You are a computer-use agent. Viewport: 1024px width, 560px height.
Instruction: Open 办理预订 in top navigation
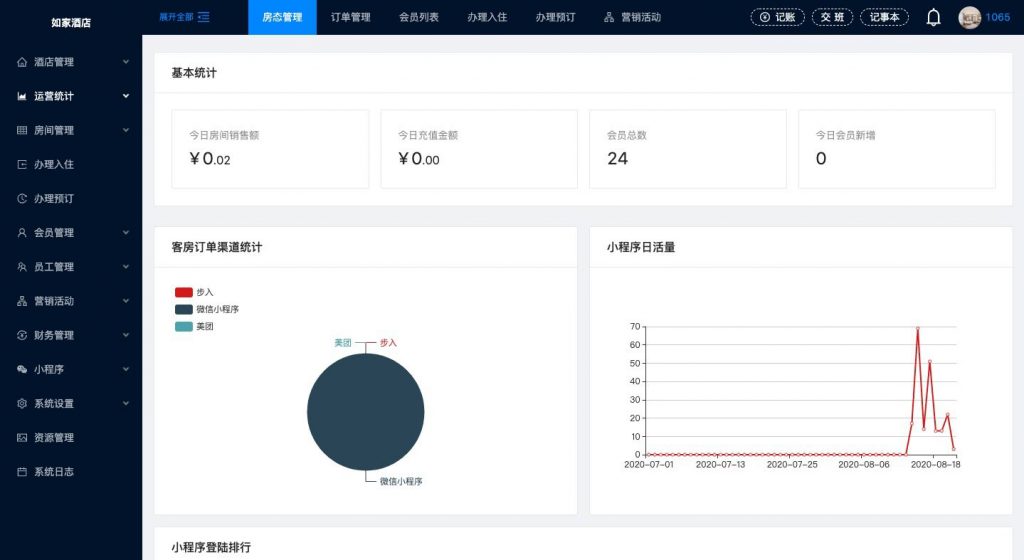(x=555, y=18)
